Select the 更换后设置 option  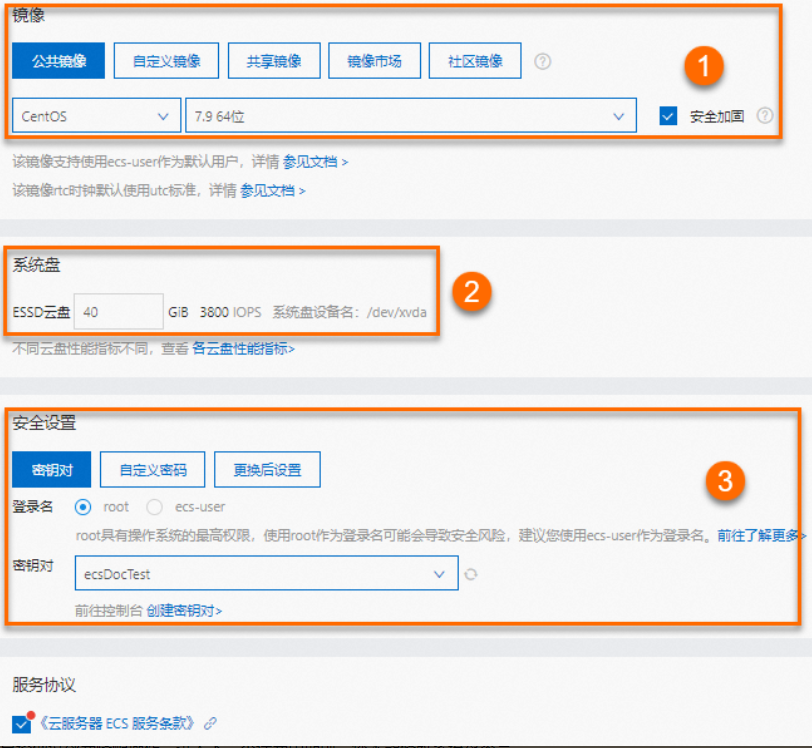(x=267, y=469)
